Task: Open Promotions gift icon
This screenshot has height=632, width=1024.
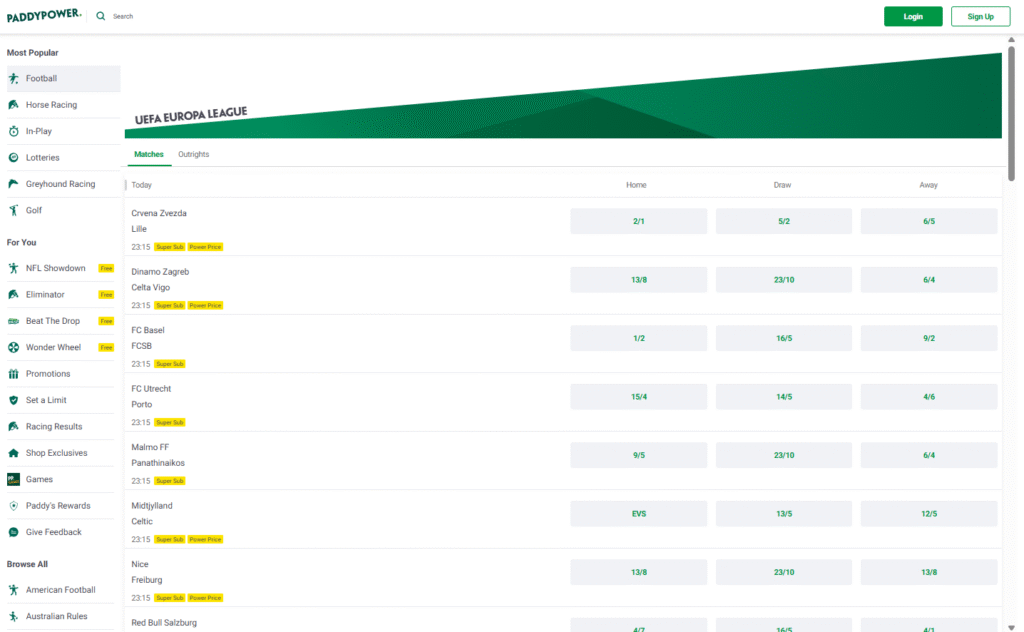Action: 14,374
